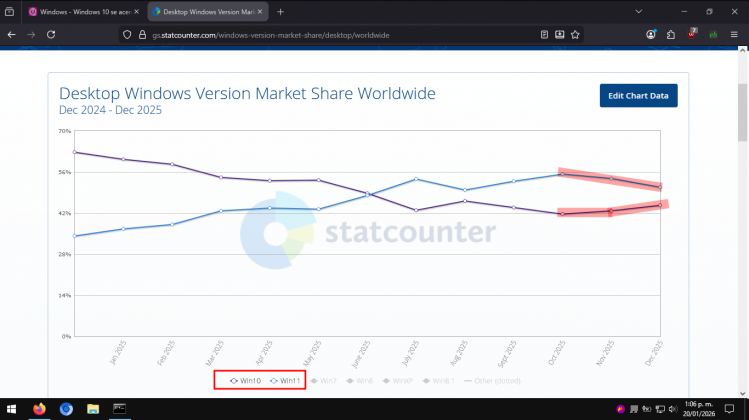Open the Firefox account icon

652,34
